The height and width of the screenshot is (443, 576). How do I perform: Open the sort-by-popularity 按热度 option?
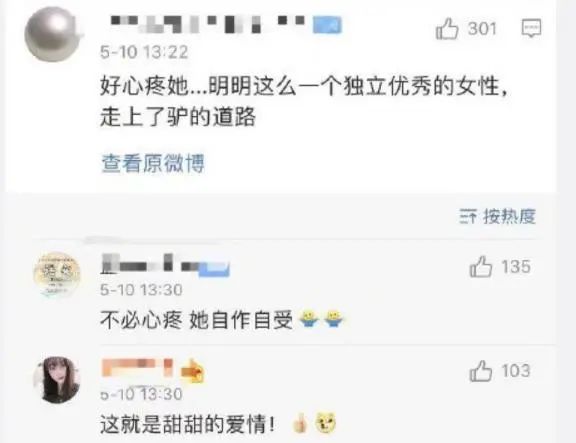509,216
